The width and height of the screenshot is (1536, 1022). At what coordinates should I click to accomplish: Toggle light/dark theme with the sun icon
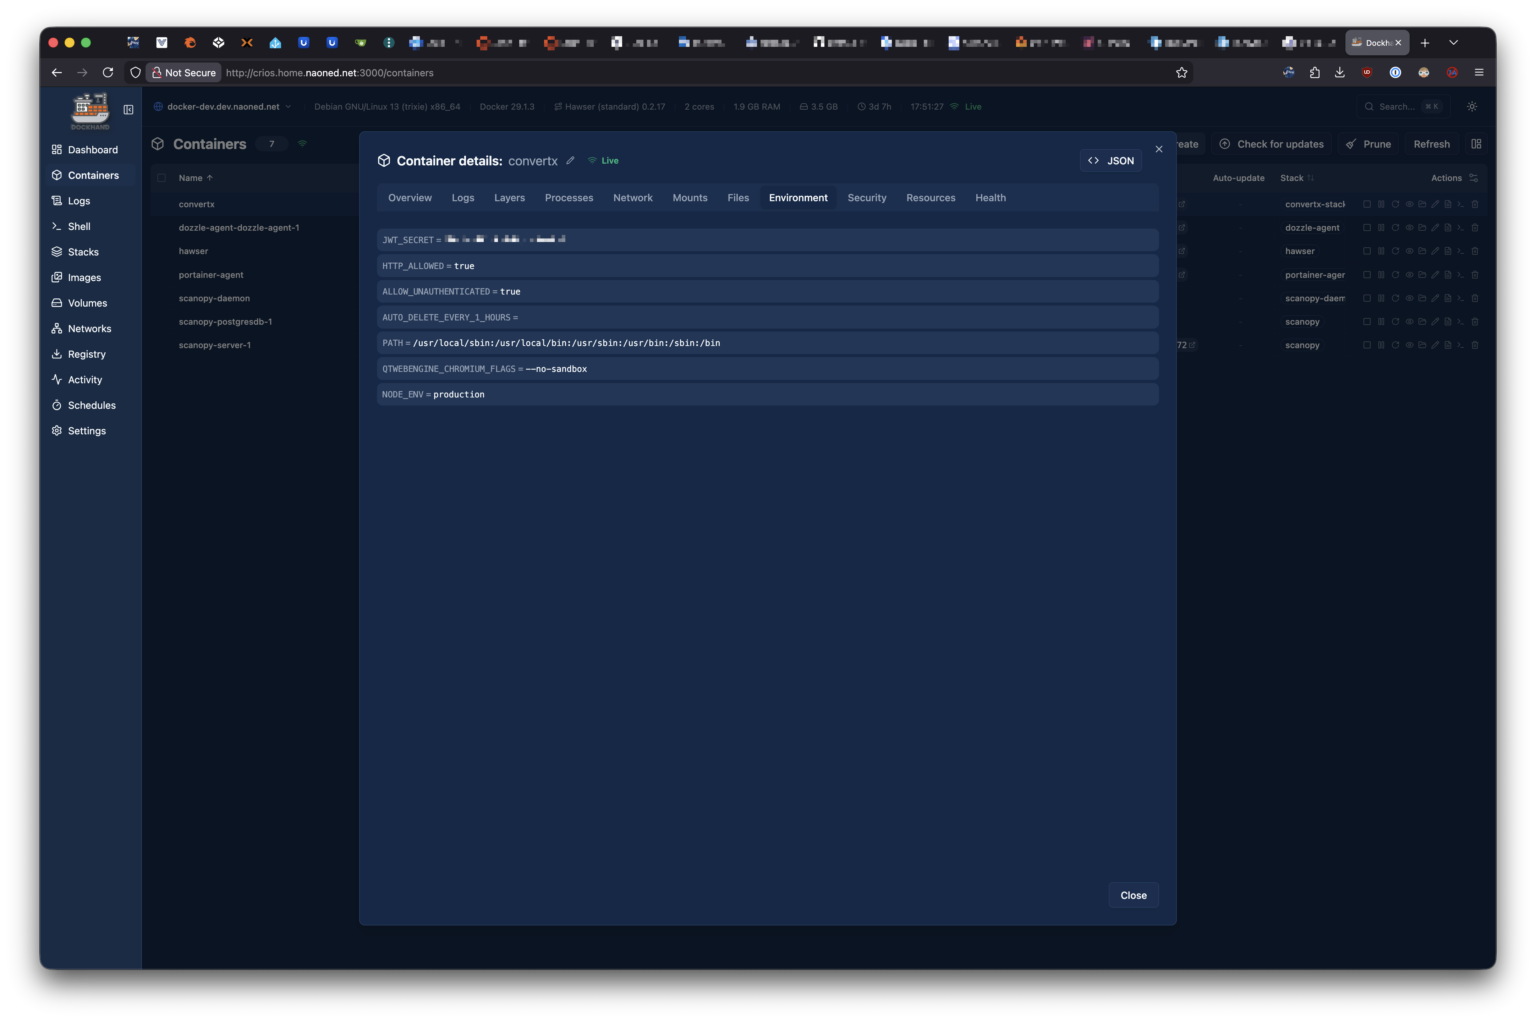(1472, 107)
